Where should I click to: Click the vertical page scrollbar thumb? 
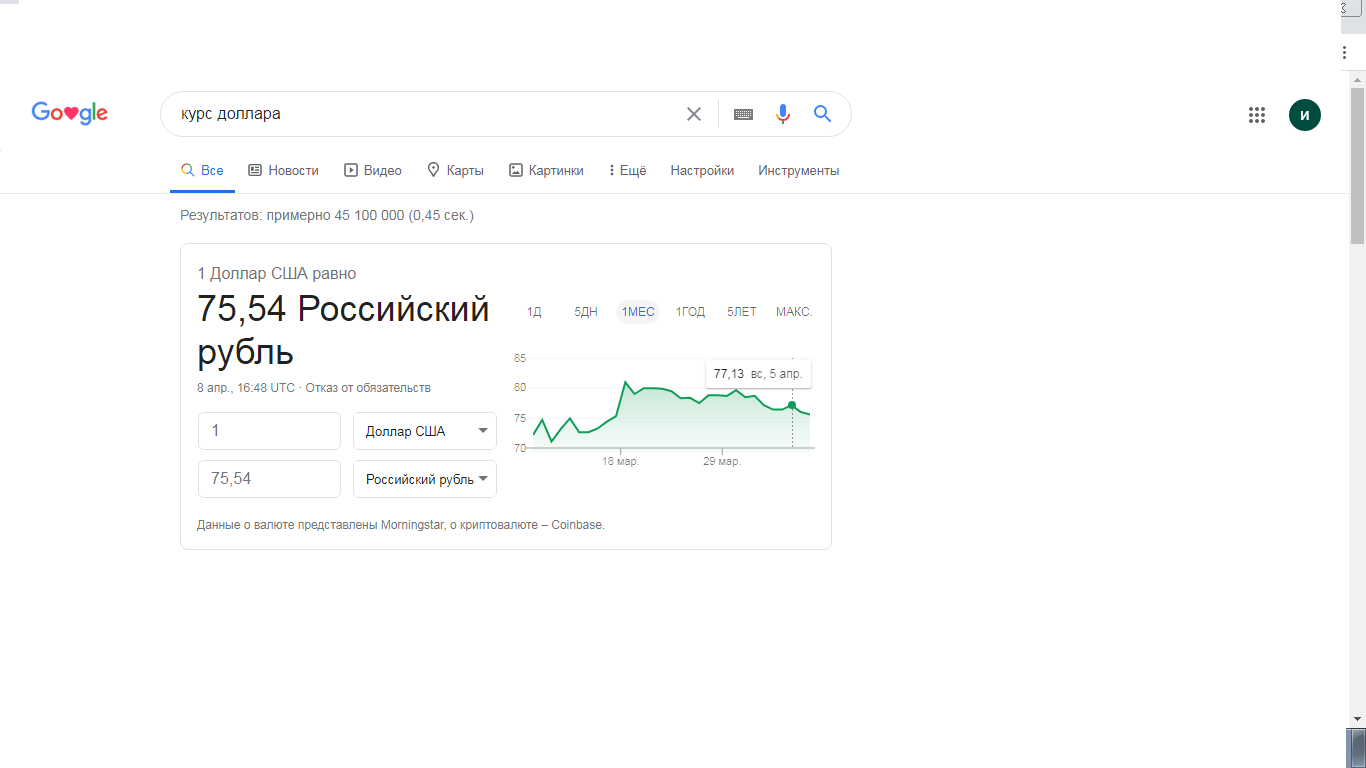1357,165
